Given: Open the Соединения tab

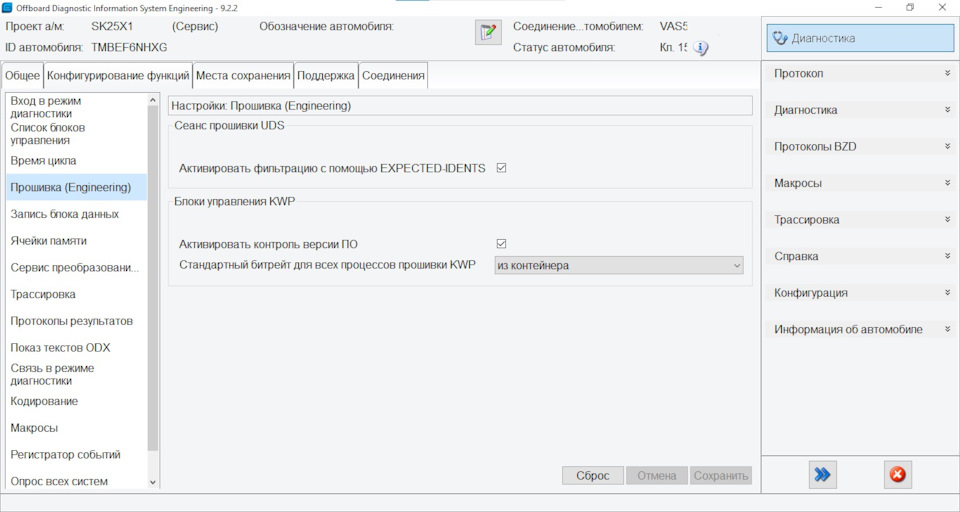Looking at the screenshot, I should click(x=393, y=76).
